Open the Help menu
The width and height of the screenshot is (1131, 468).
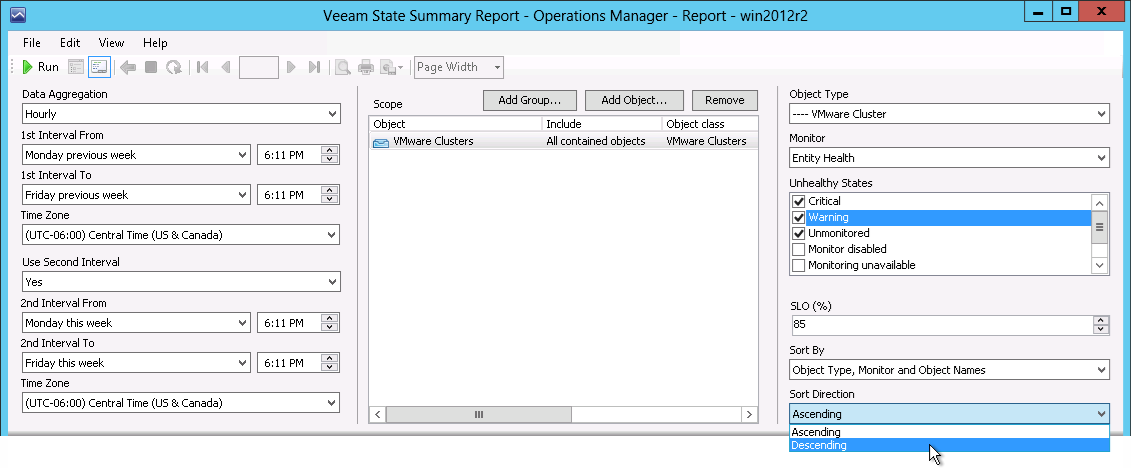pos(155,43)
